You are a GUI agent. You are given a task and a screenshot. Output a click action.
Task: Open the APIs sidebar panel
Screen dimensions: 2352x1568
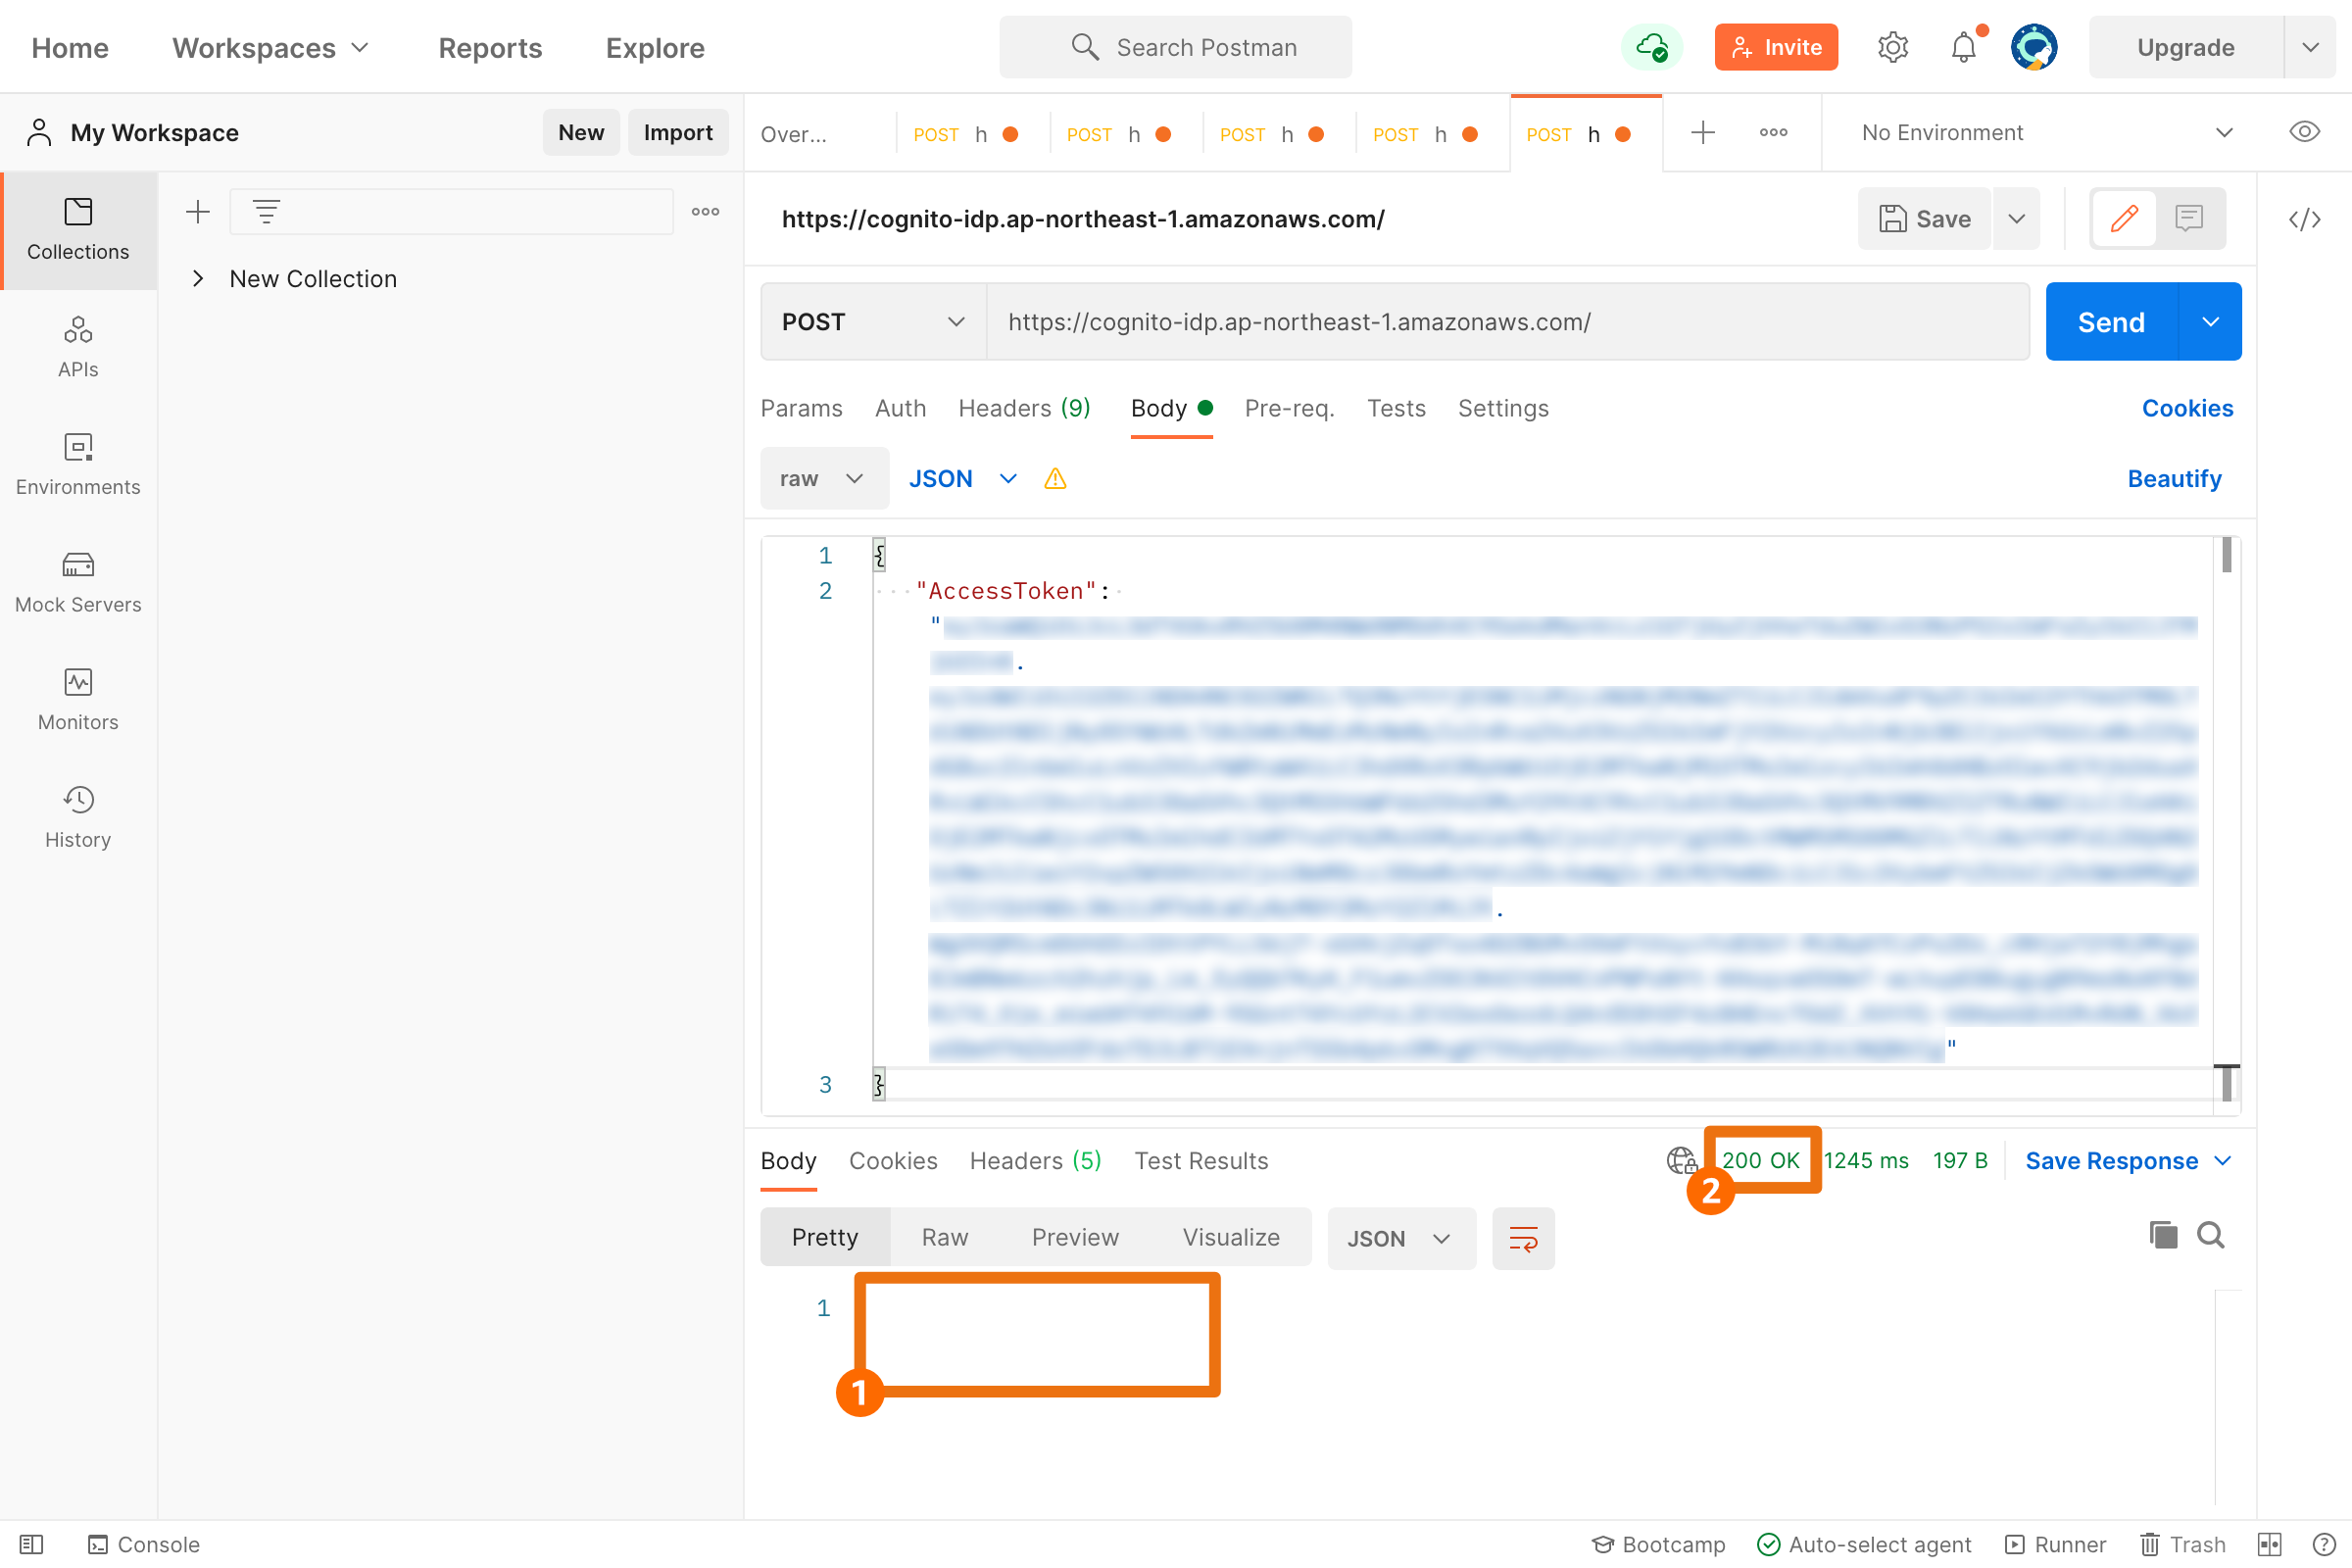(78, 347)
